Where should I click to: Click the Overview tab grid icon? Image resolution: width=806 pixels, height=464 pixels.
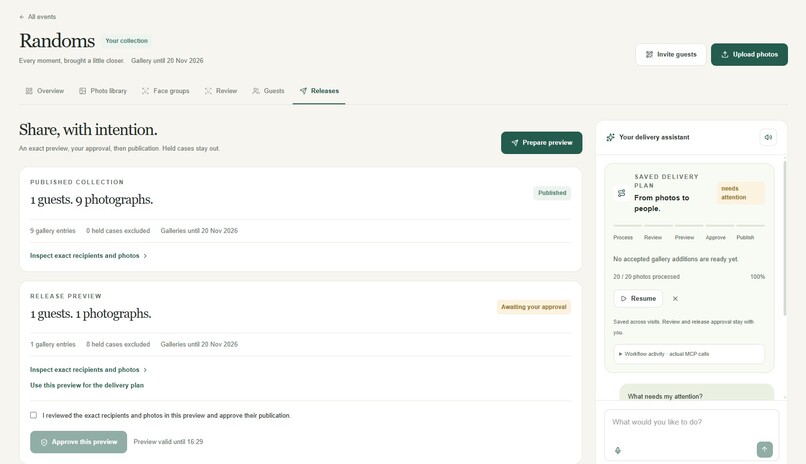tap(29, 91)
